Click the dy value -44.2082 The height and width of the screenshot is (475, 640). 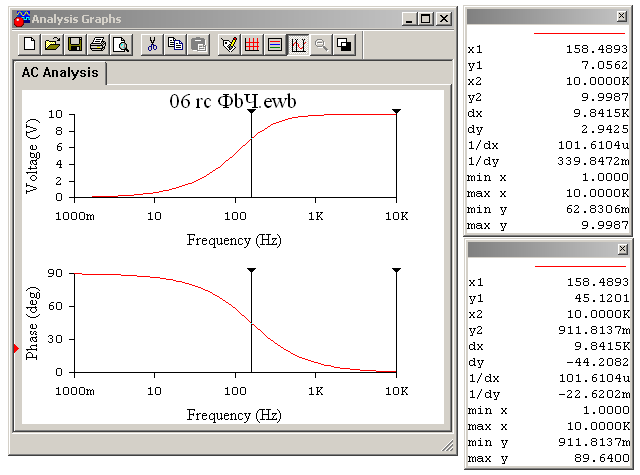pos(598,362)
